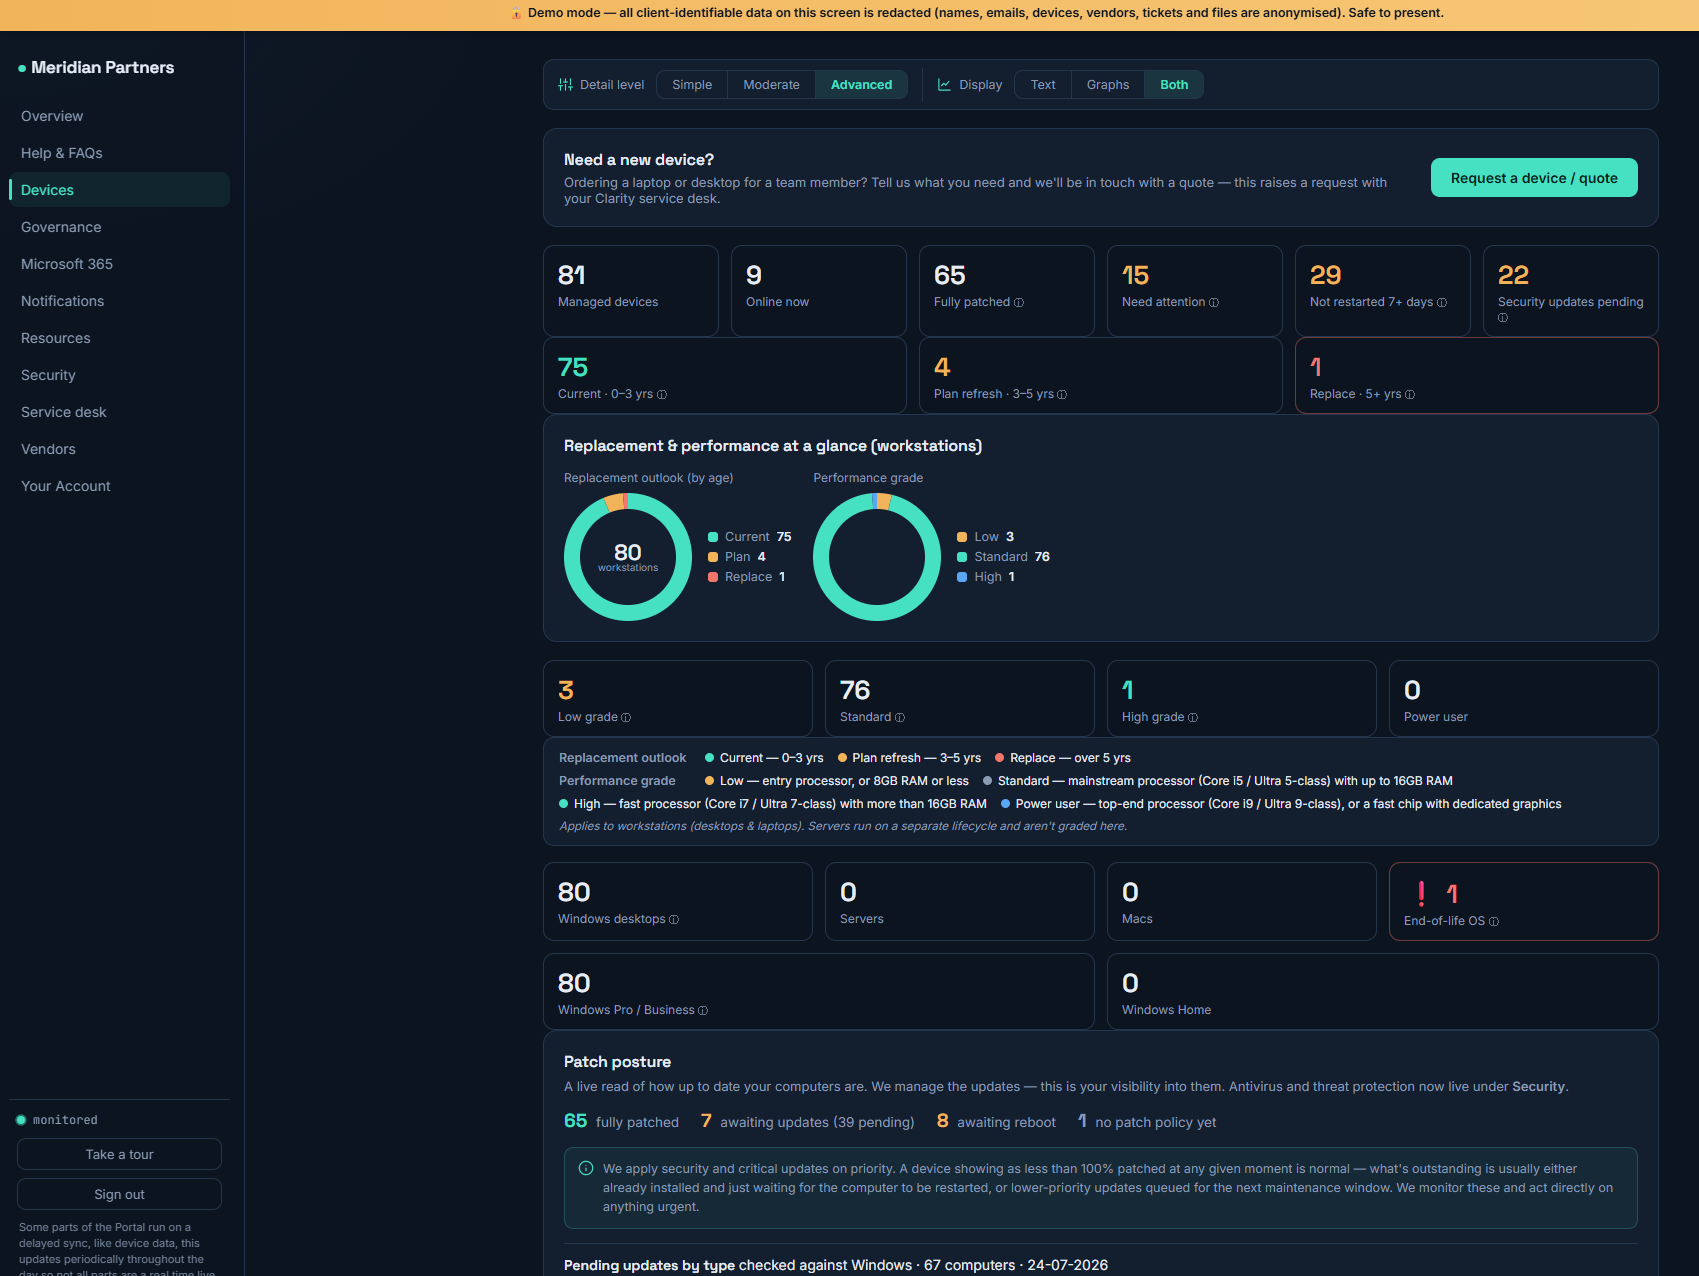Click the info icon beside Low grade
1699x1276 pixels.
(626, 718)
